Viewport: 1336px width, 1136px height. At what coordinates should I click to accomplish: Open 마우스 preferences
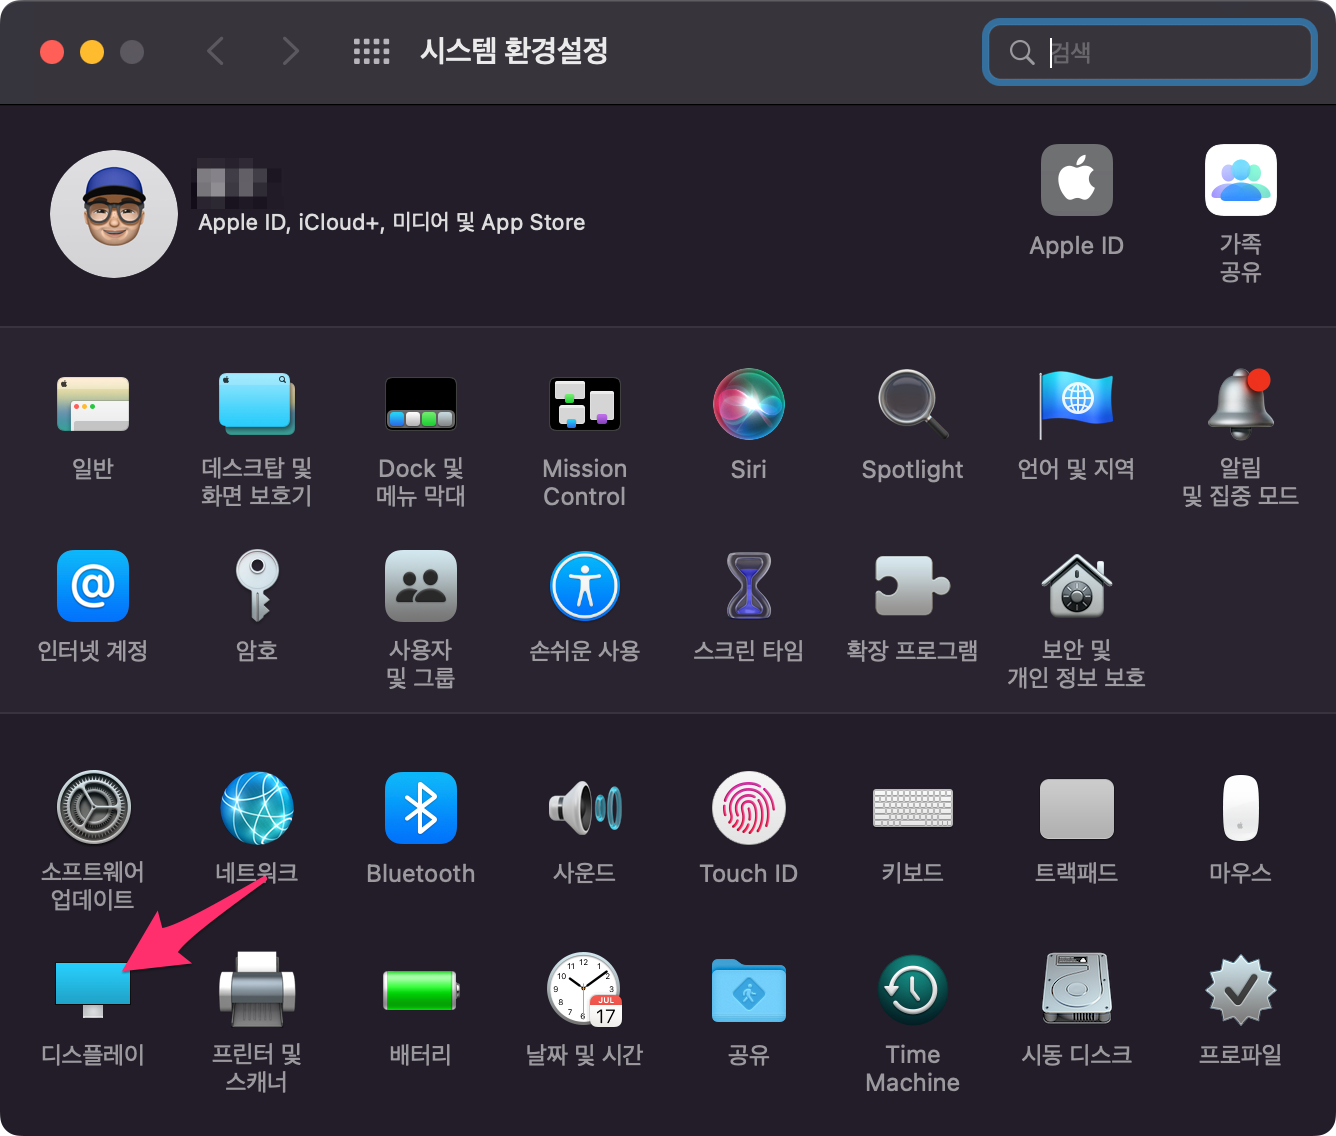[x=1241, y=807]
